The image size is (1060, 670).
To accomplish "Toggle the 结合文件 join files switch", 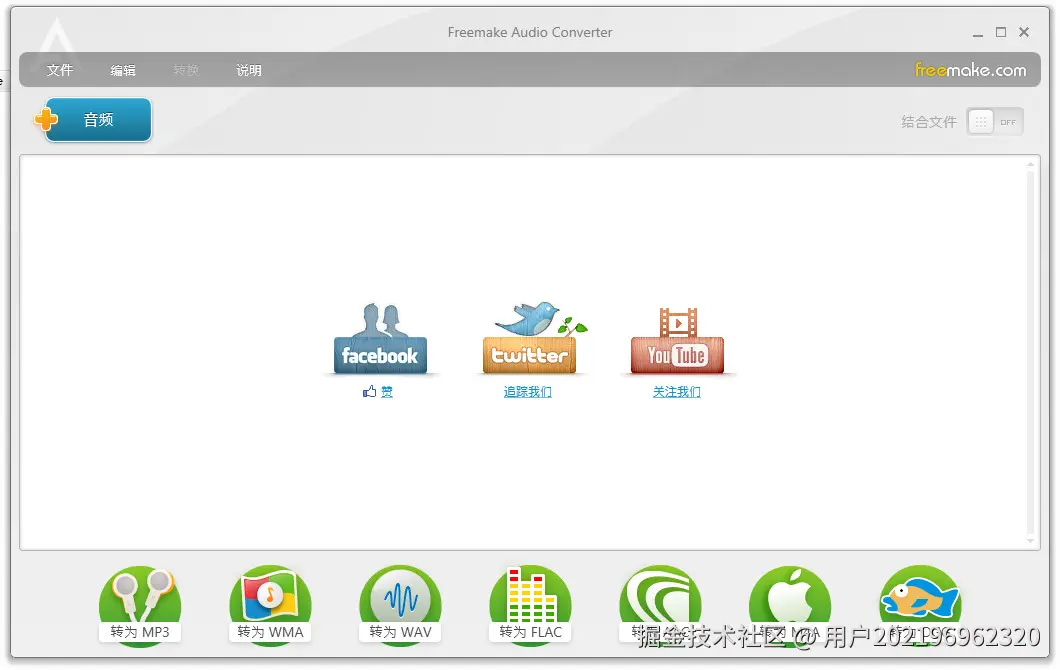I will (x=995, y=122).
